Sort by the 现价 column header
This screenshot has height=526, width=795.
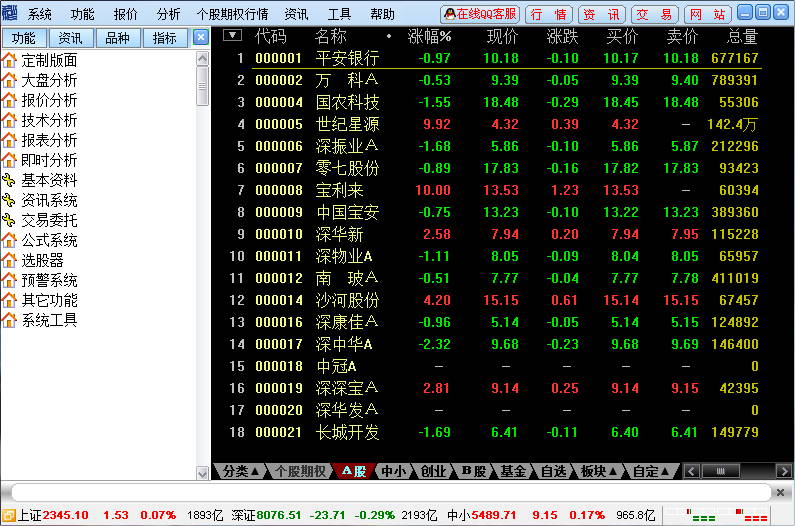coord(502,37)
